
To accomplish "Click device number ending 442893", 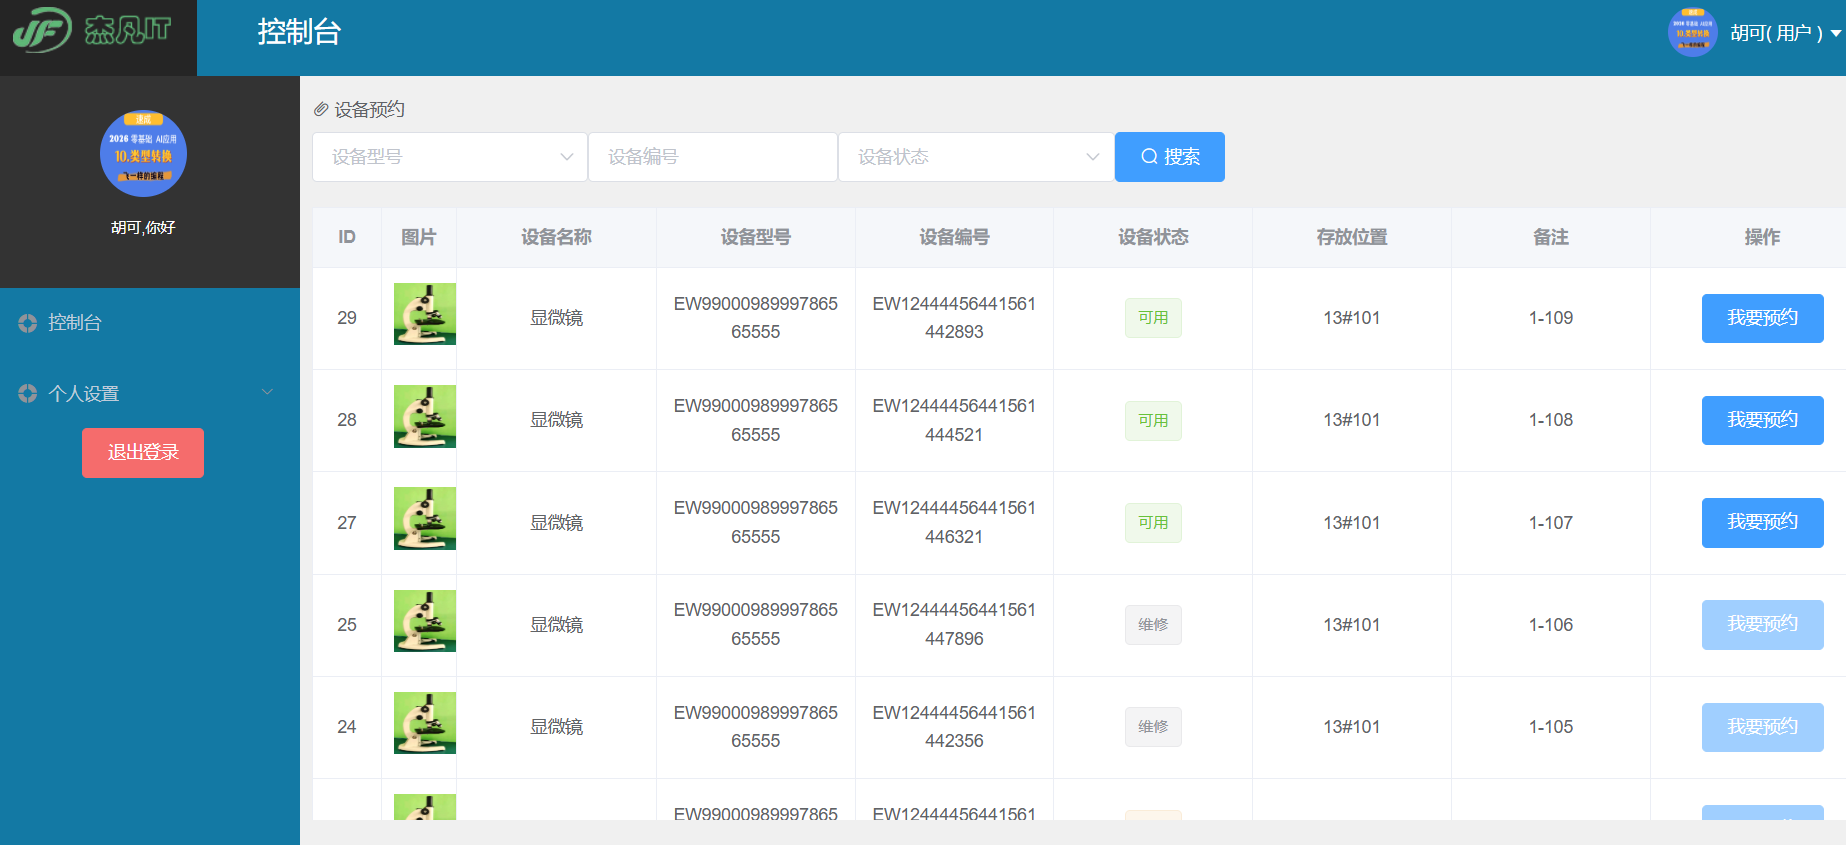I will [x=954, y=318].
